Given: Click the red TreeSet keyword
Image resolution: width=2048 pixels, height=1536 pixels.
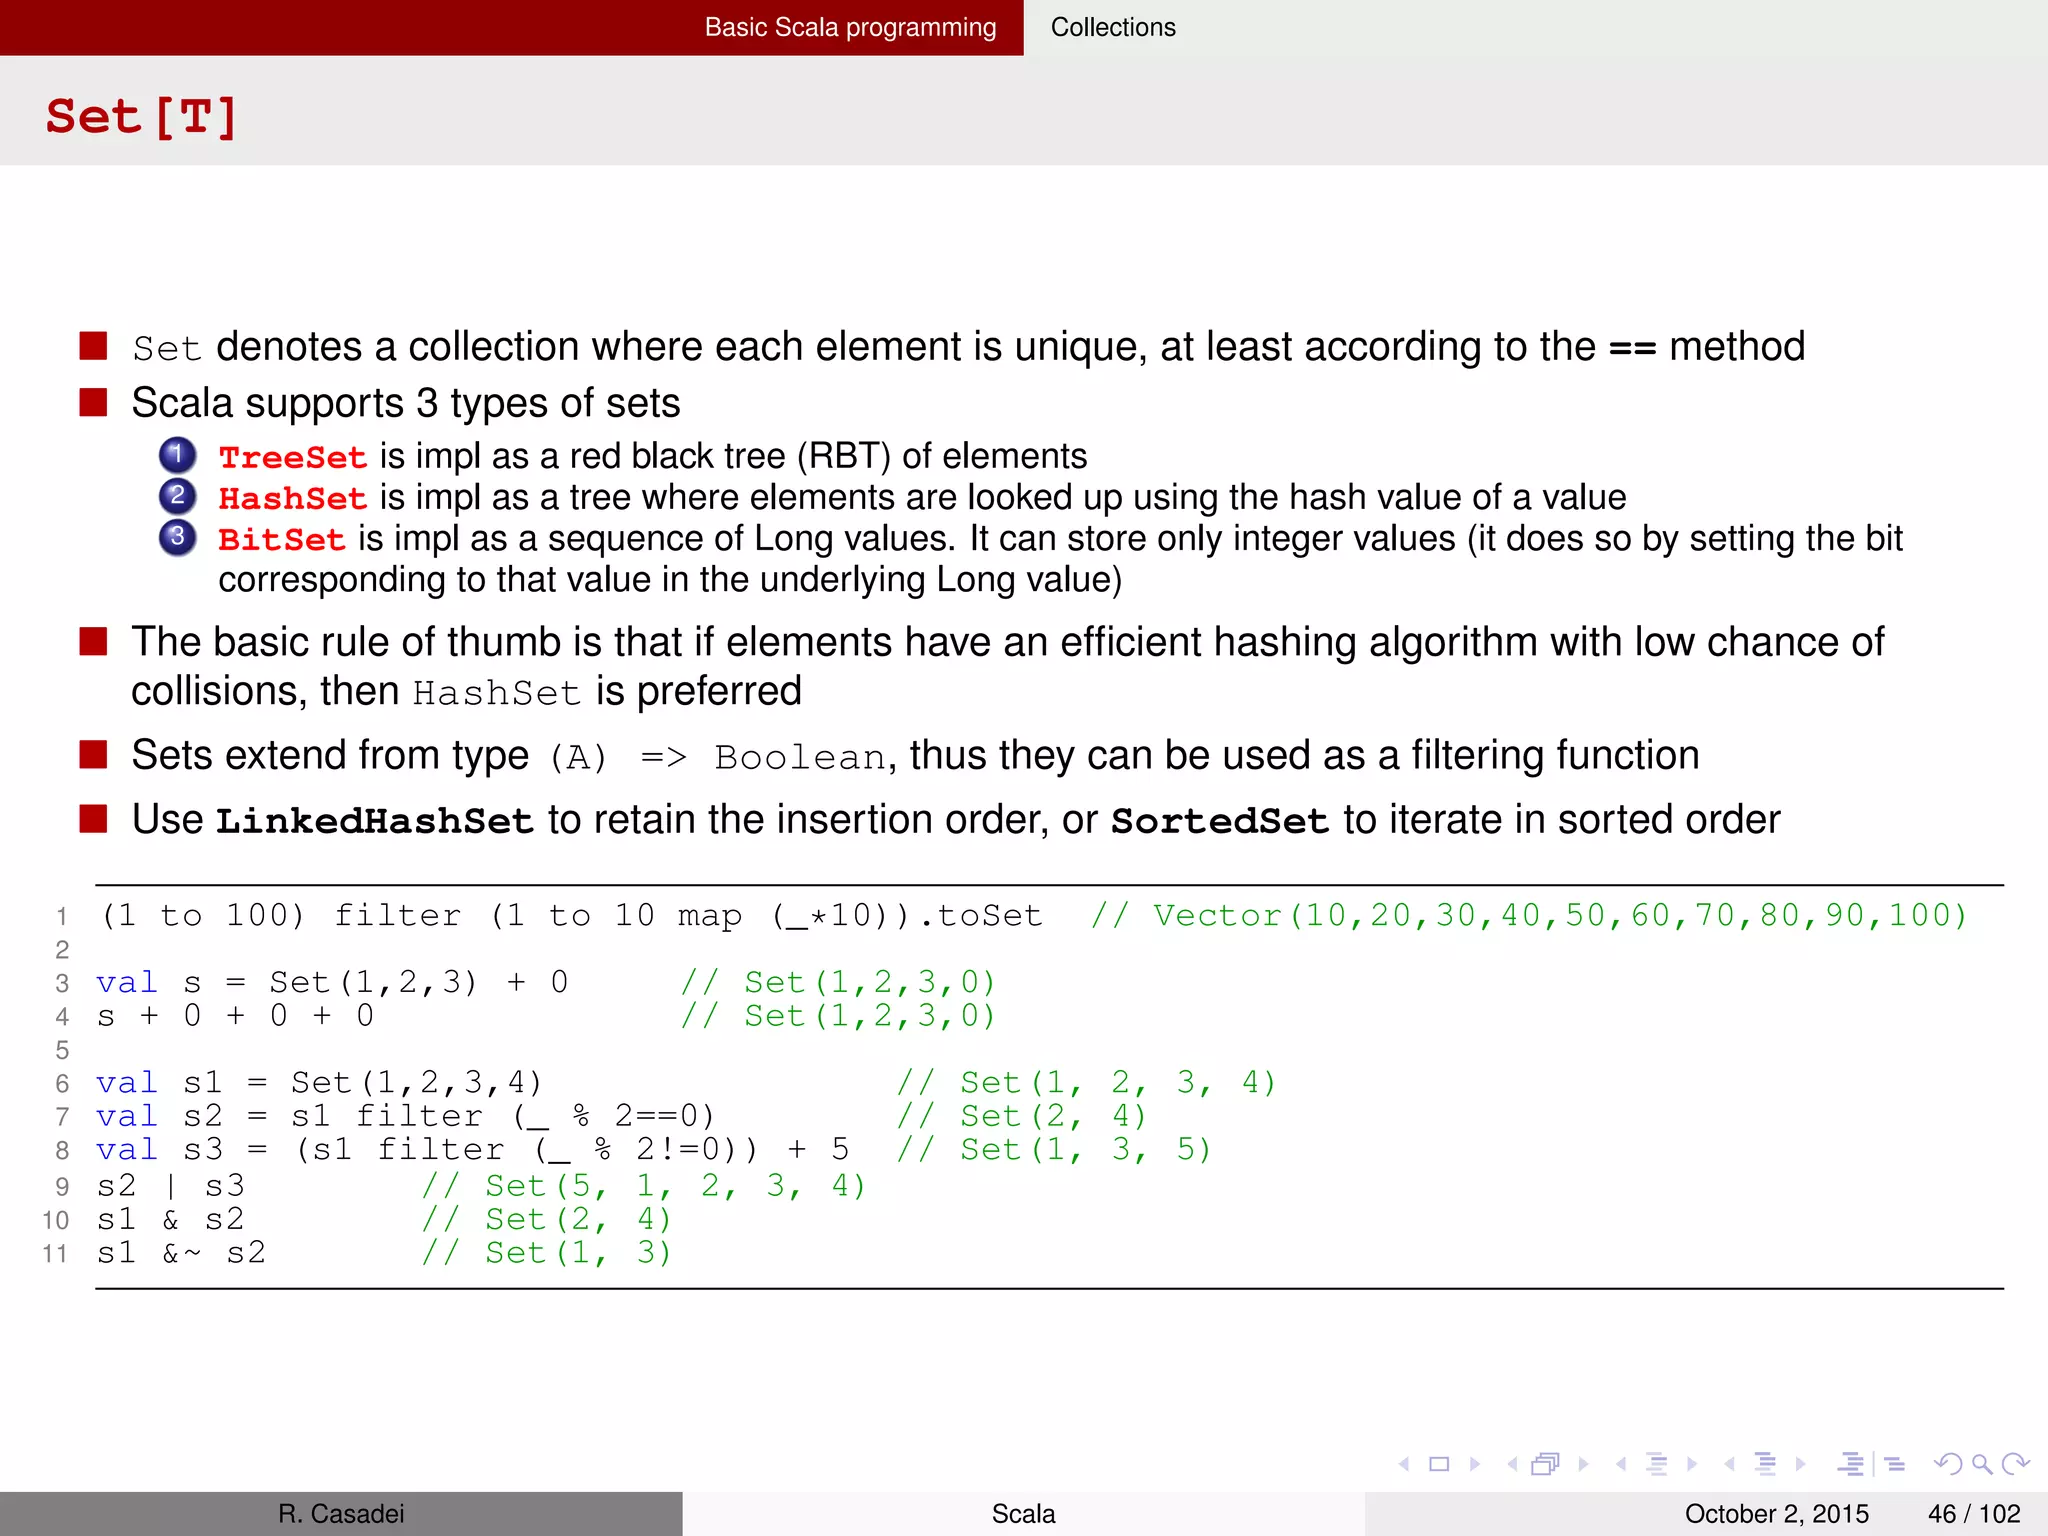Looking at the screenshot, I should point(293,457).
